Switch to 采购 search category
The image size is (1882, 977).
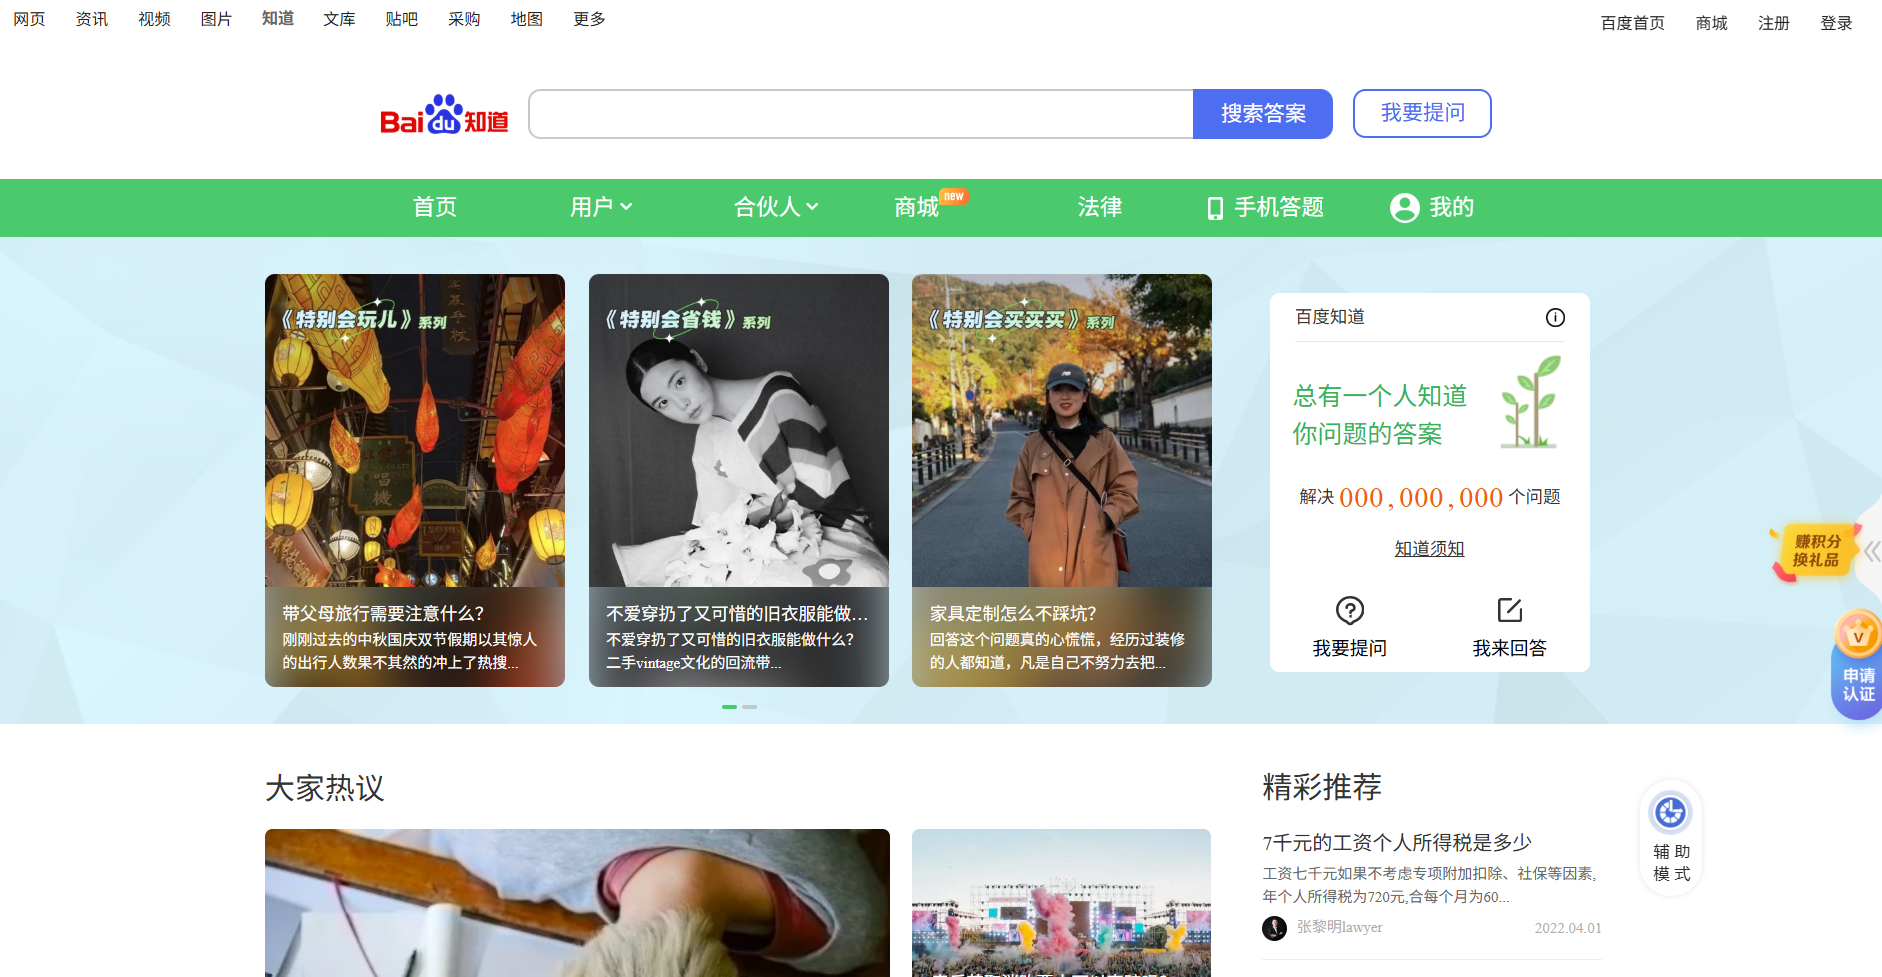click(464, 19)
